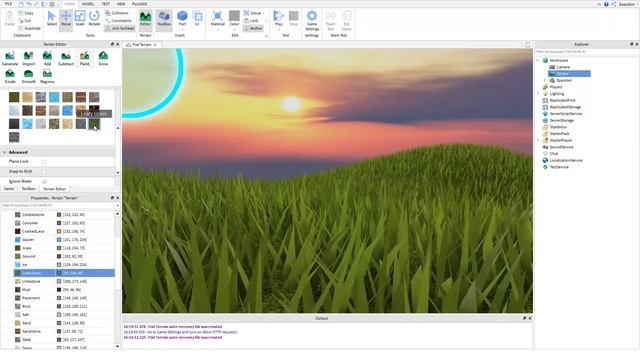The height and width of the screenshot is (360, 640).
Task: Open the Regions terrain tool
Action: (x=47, y=76)
